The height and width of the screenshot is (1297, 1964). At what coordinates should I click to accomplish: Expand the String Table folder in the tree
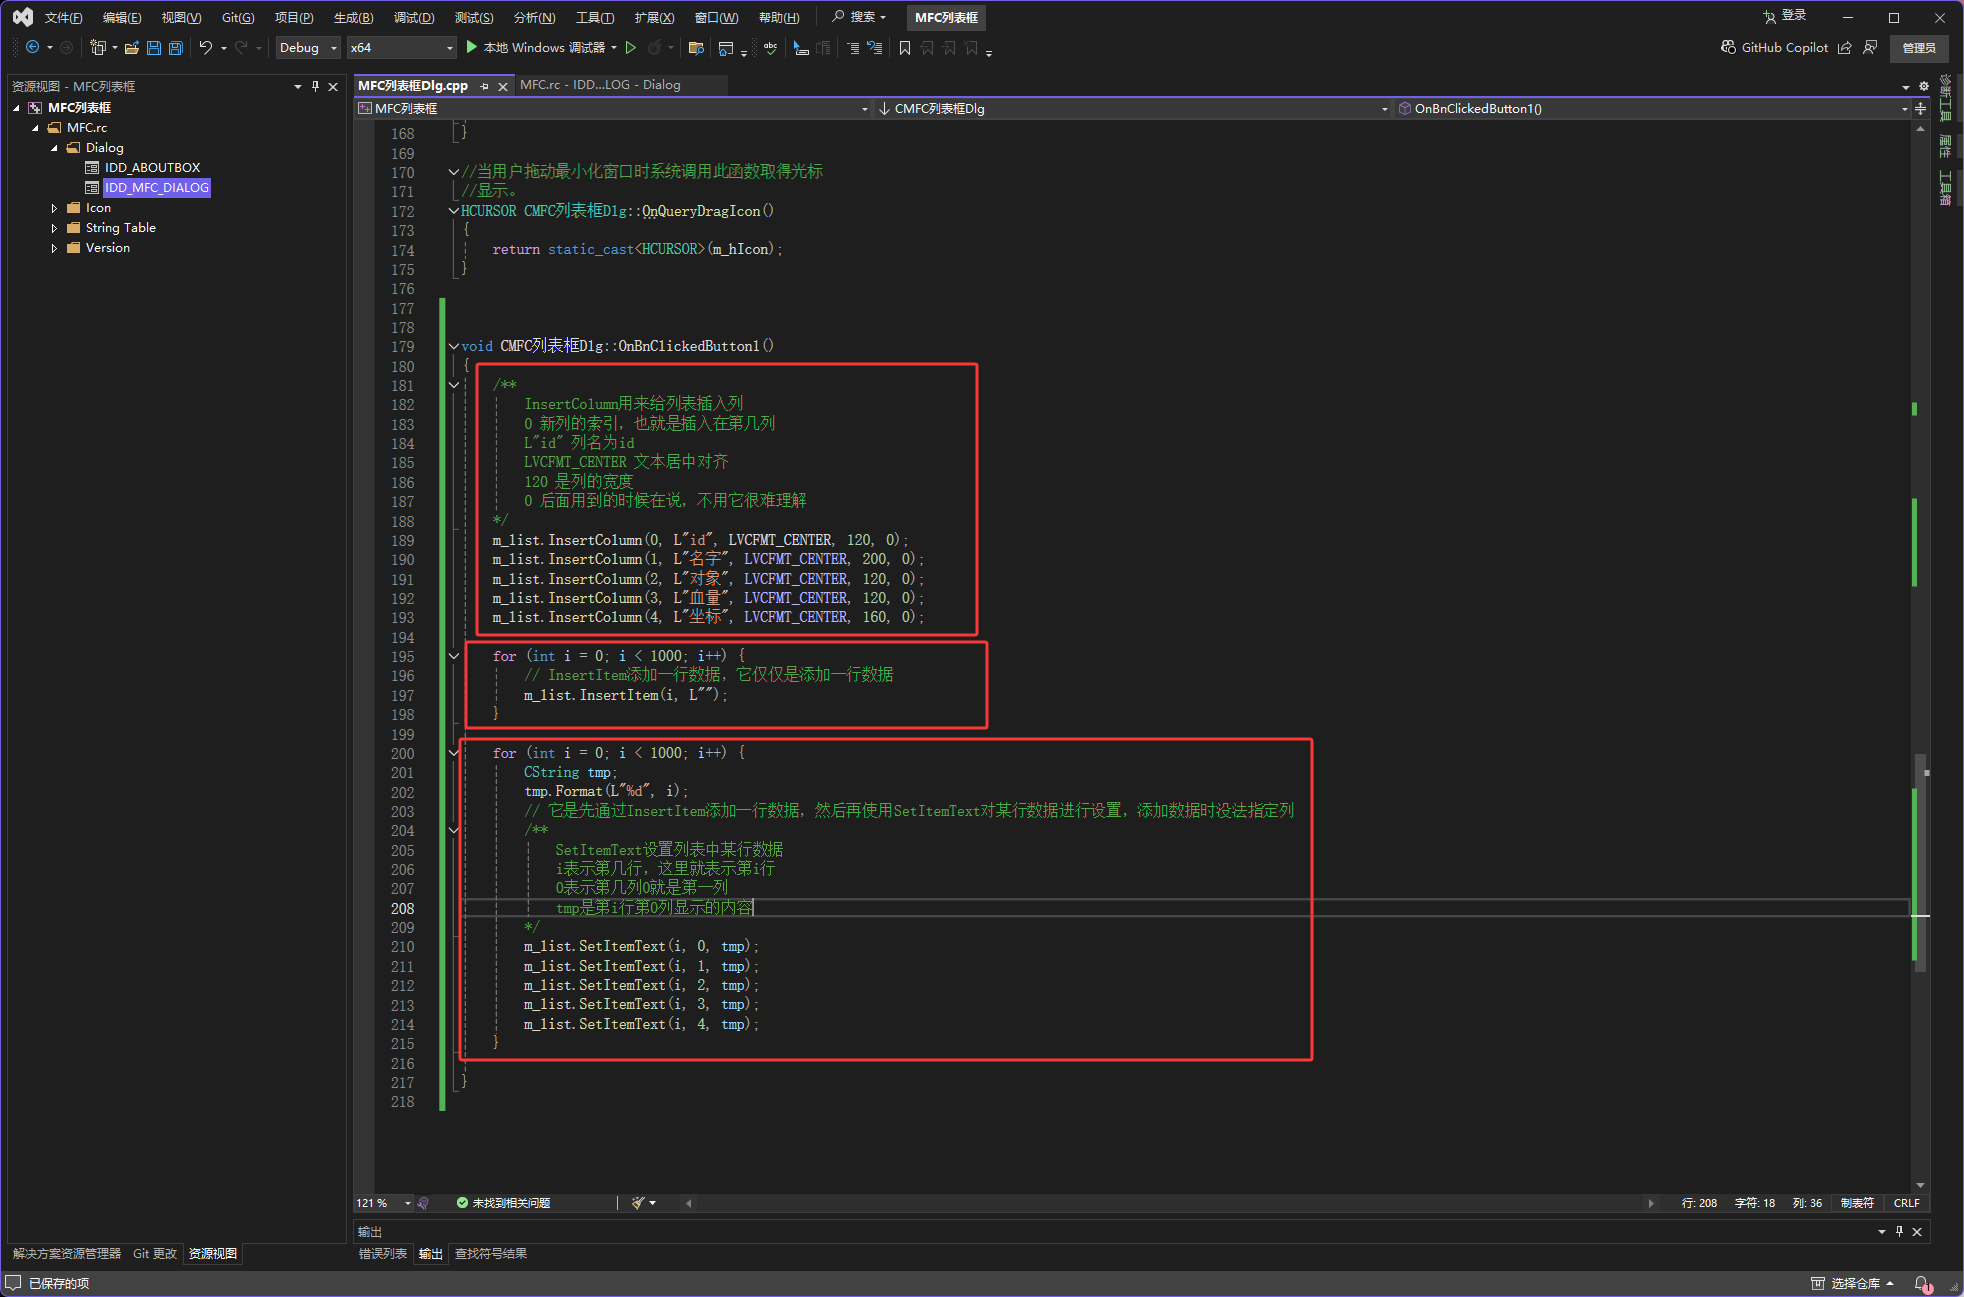tap(54, 228)
